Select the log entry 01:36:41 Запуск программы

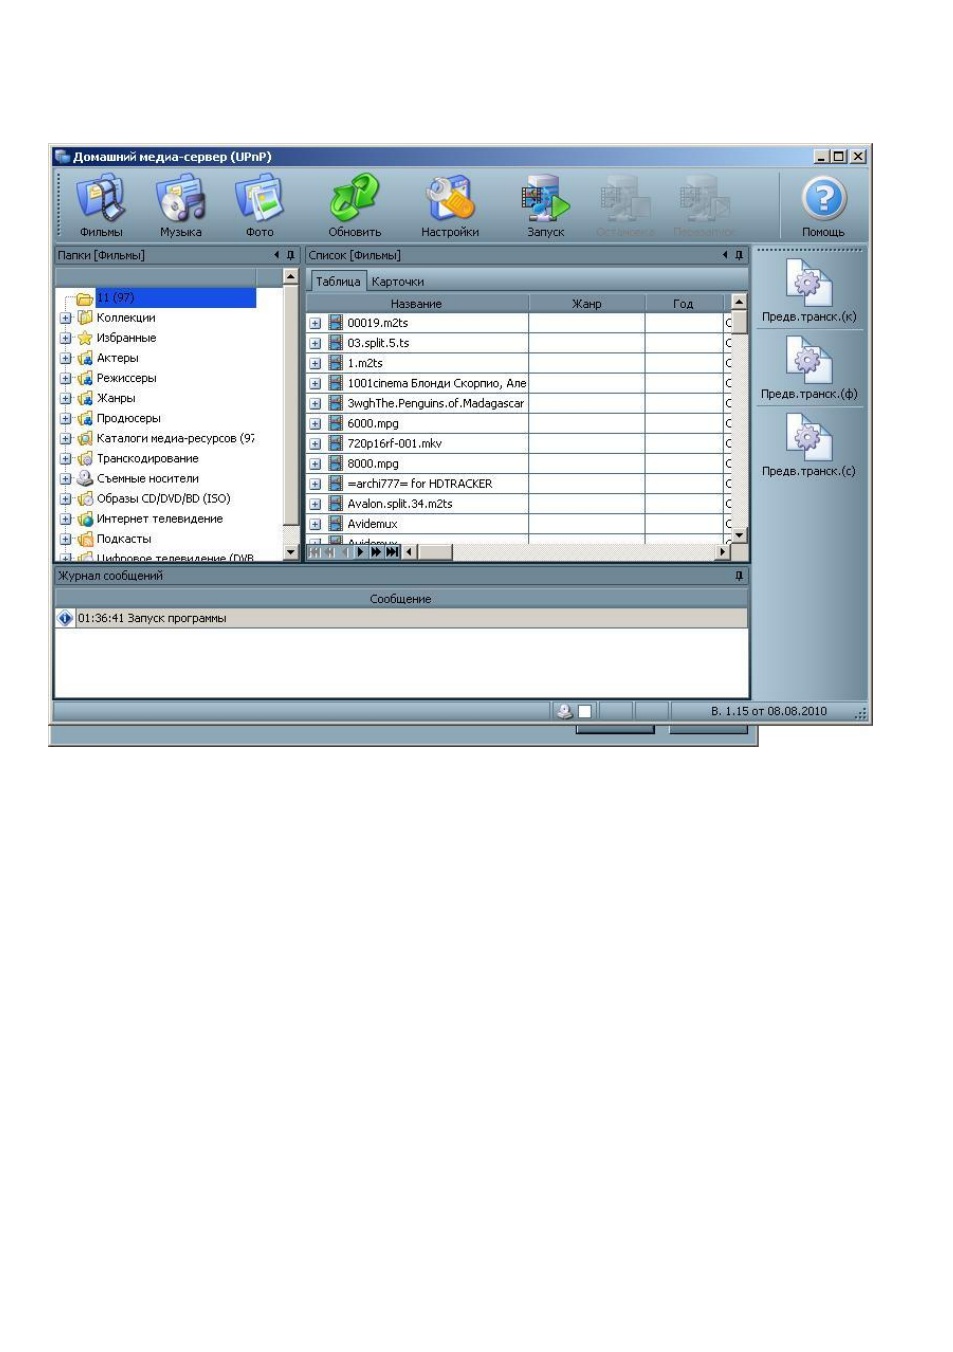click(x=401, y=618)
